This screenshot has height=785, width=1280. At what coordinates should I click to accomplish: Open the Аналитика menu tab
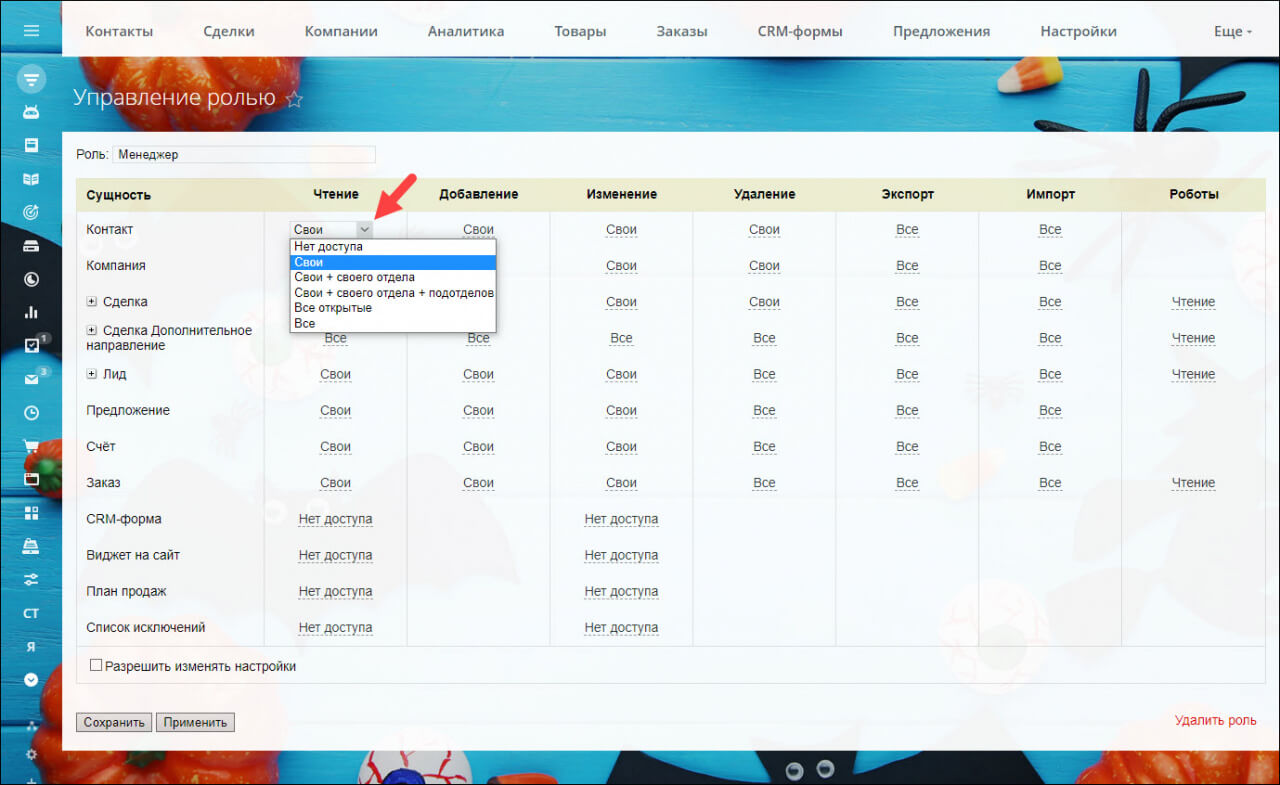coord(466,31)
